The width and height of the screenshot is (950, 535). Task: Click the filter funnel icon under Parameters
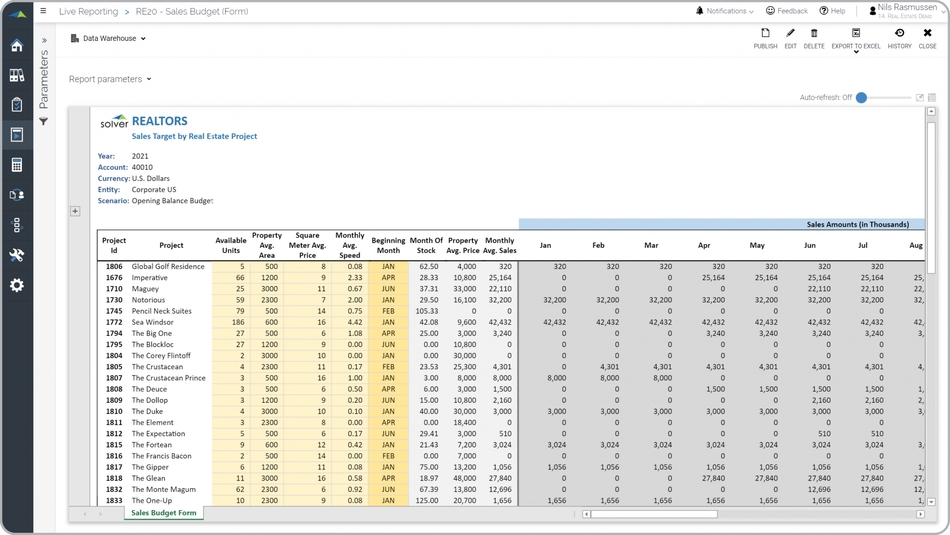[44, 122]
